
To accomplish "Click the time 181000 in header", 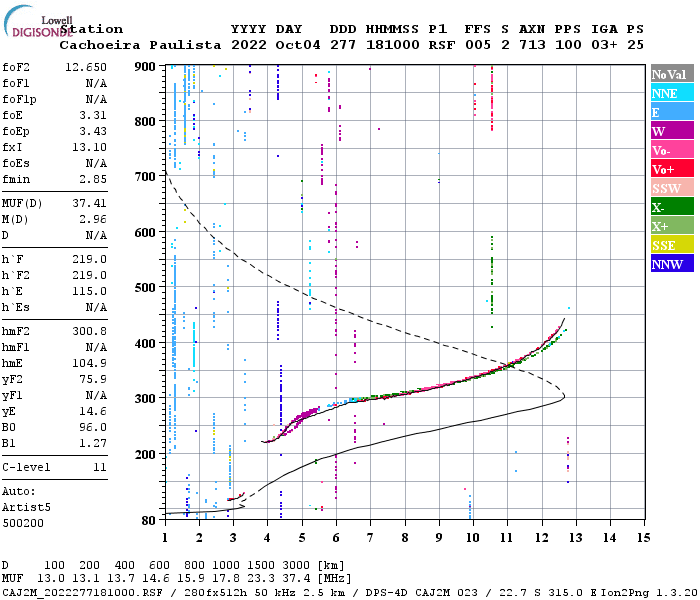I will tap(392, 45).
